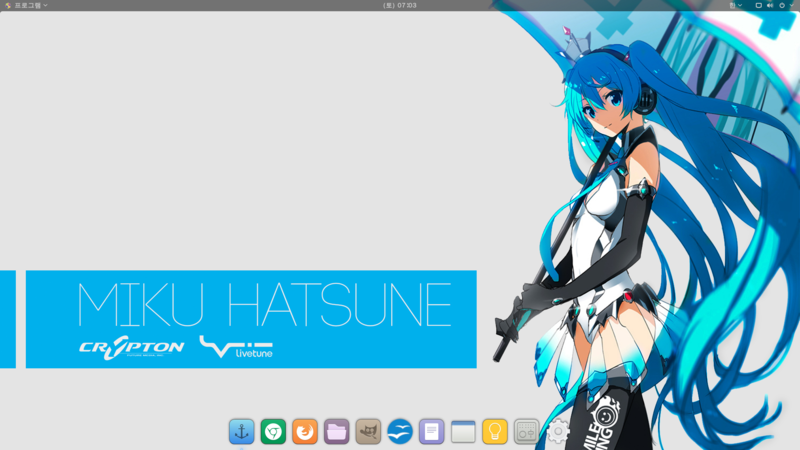Click the volume speaker icon

pos(770,5)
